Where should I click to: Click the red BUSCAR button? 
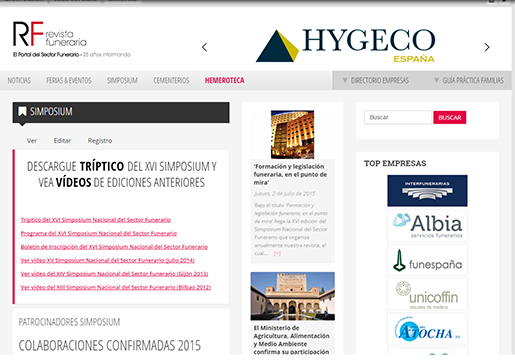(x=450, y=117)
